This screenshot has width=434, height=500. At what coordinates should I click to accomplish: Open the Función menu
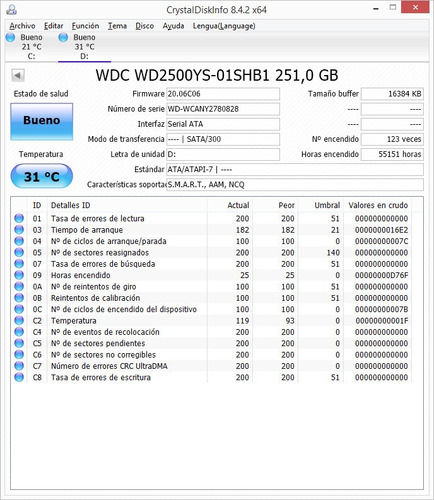pos(85,26)
